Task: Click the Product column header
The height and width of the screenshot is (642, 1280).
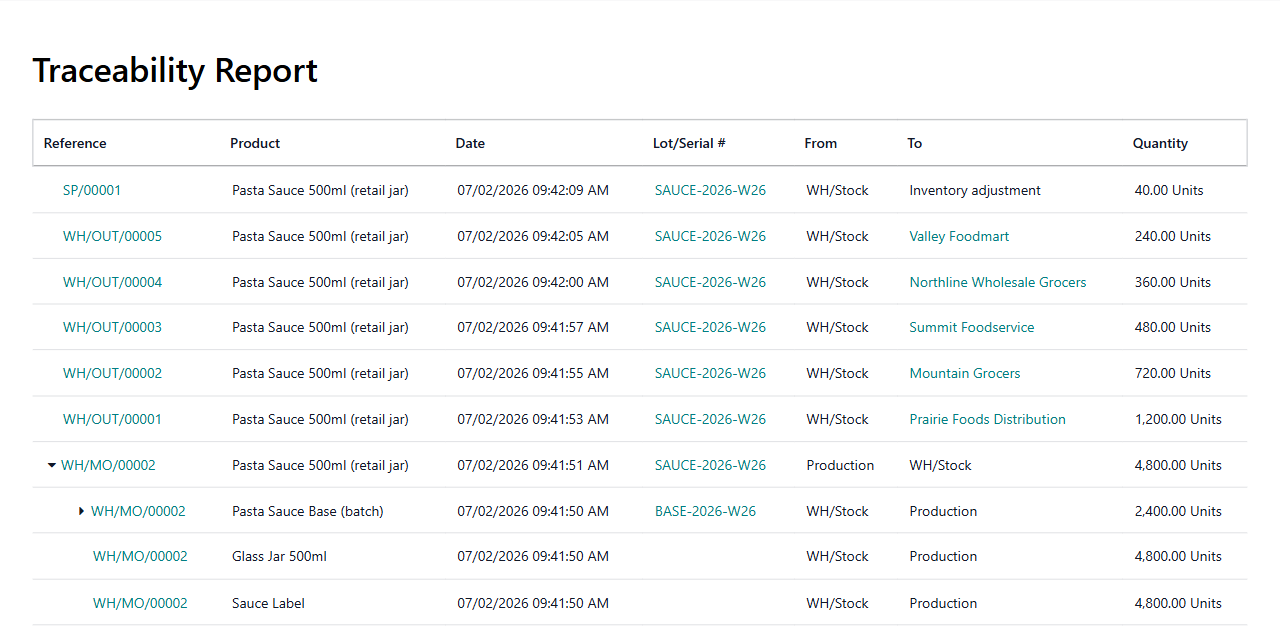Action: (255, 143)
